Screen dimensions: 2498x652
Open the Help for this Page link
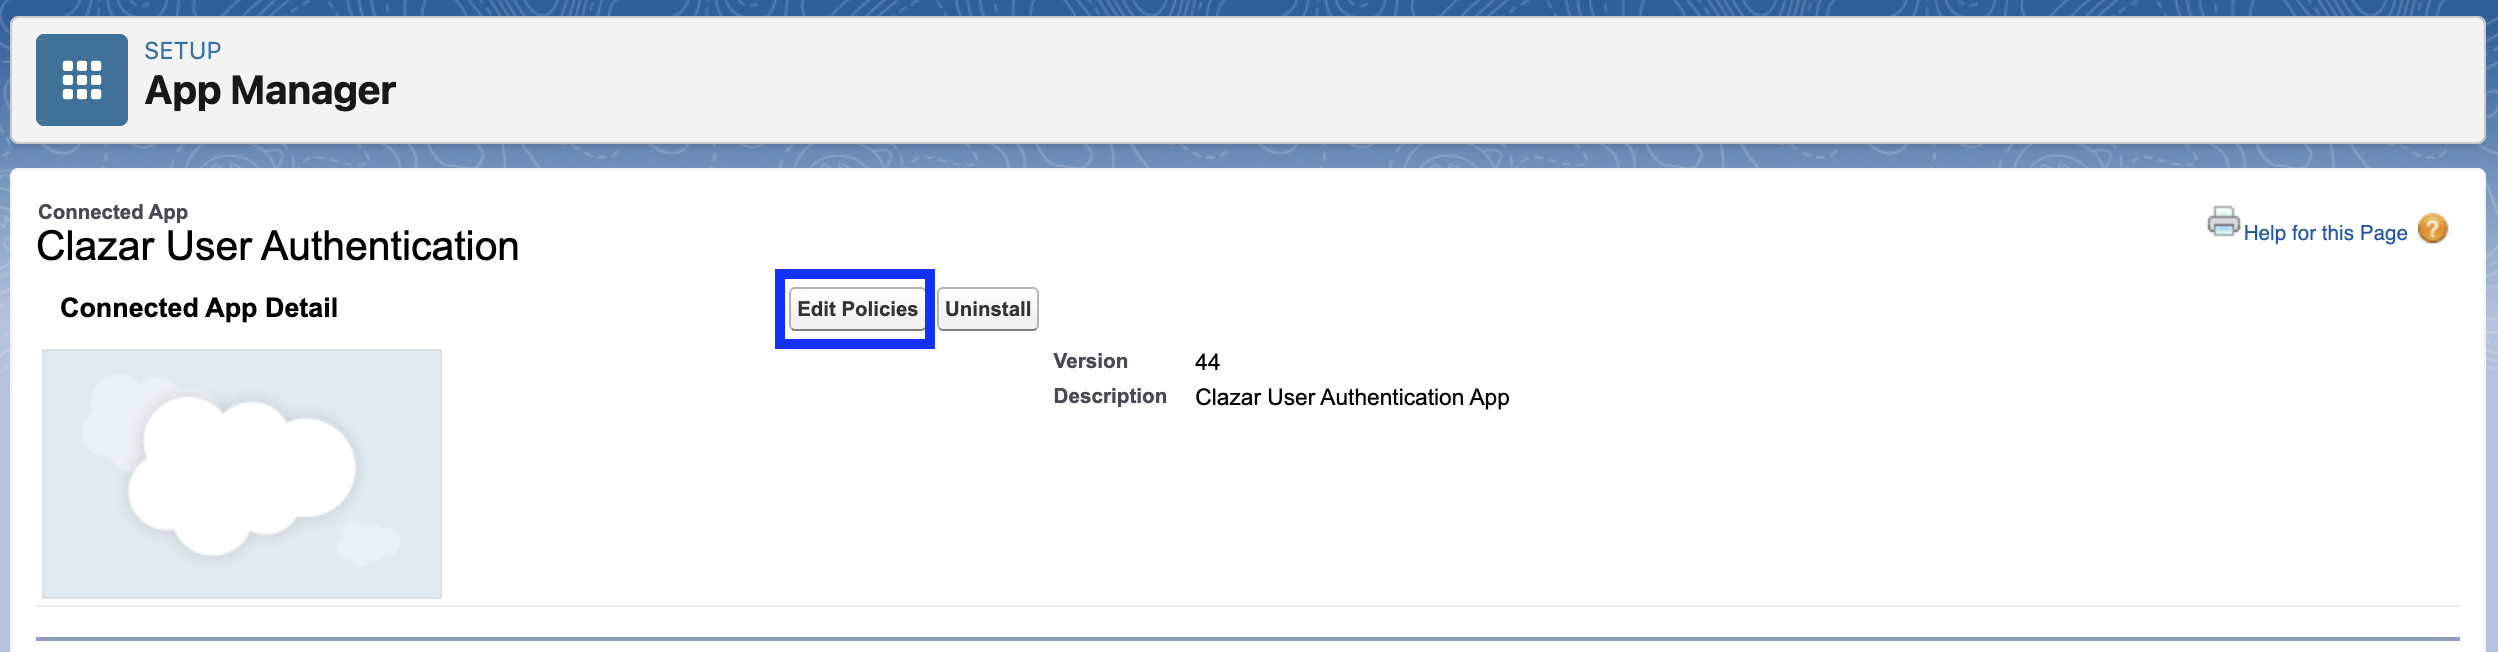tap(2325, 233)
